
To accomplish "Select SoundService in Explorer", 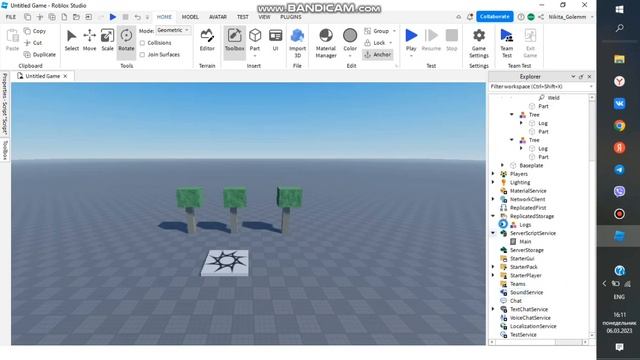I will tap(527, 292).
